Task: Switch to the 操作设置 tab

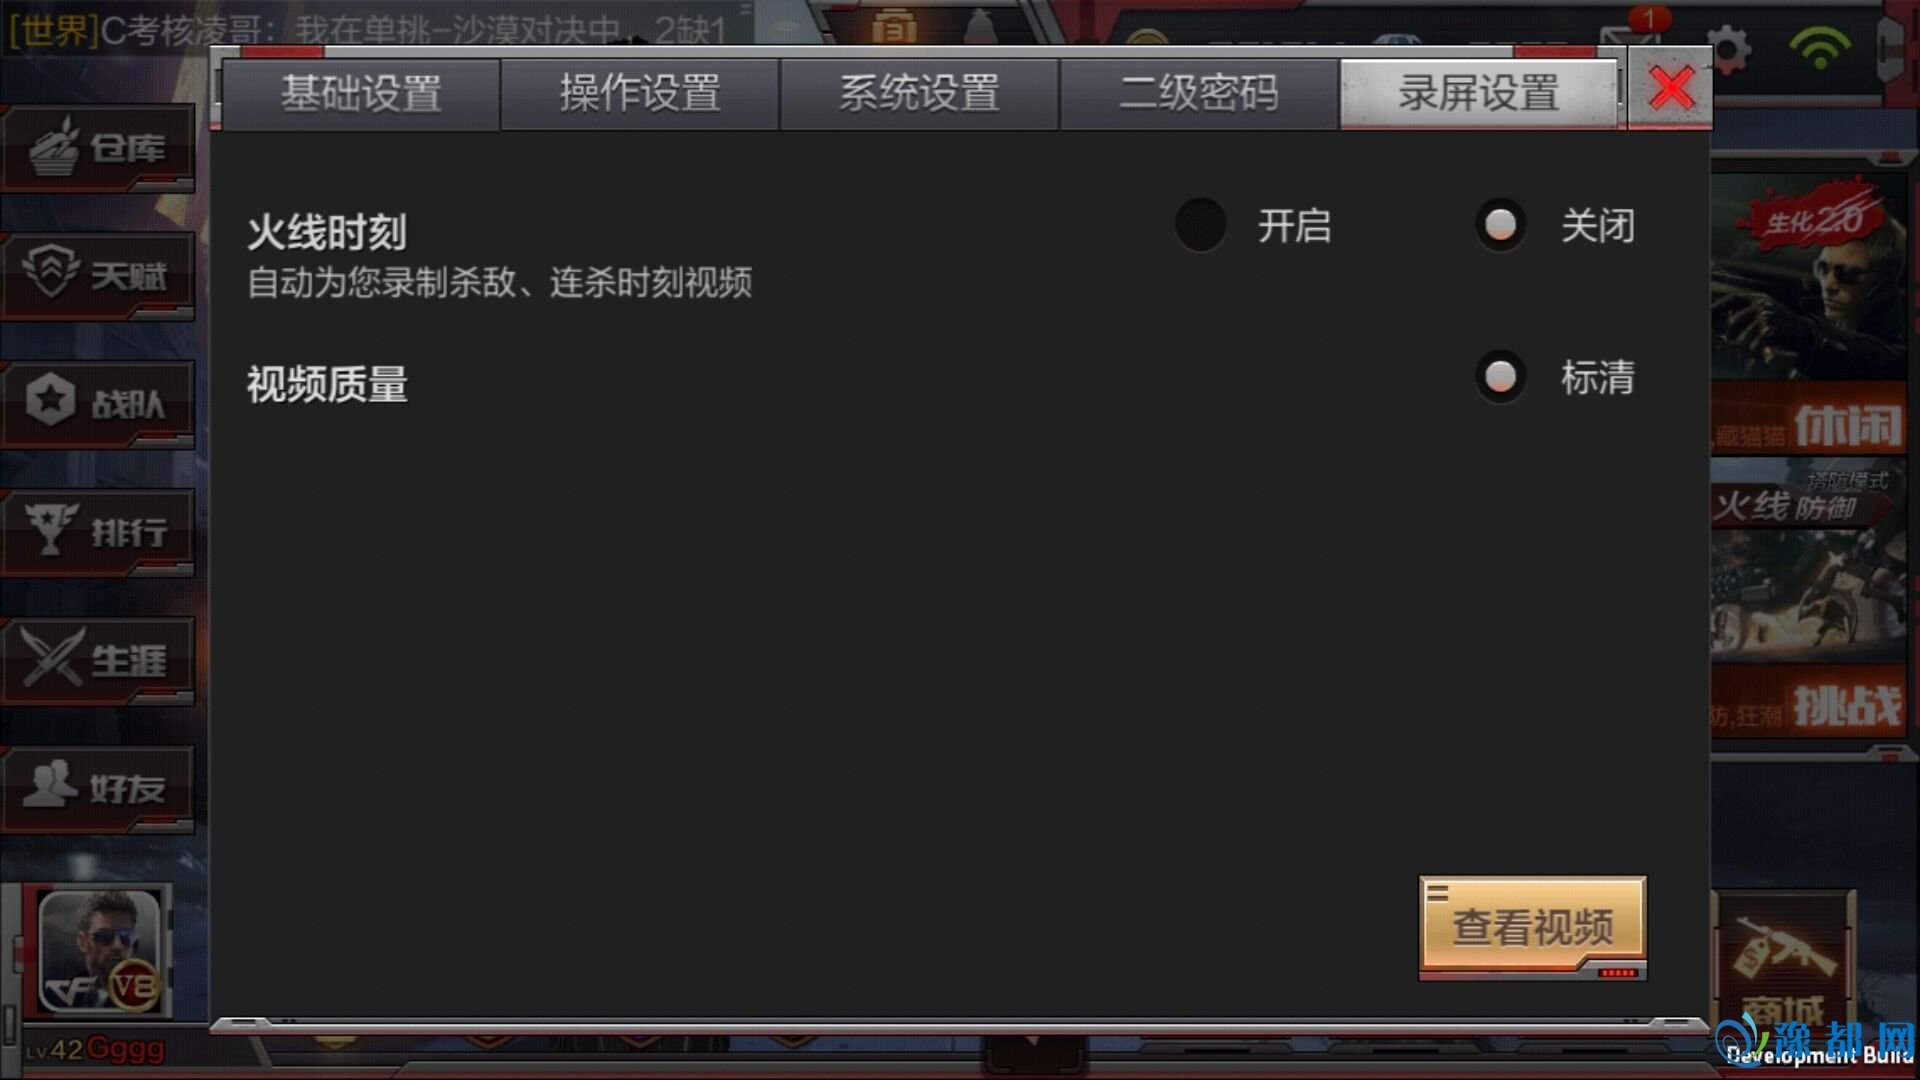Action: click(640, 94)
